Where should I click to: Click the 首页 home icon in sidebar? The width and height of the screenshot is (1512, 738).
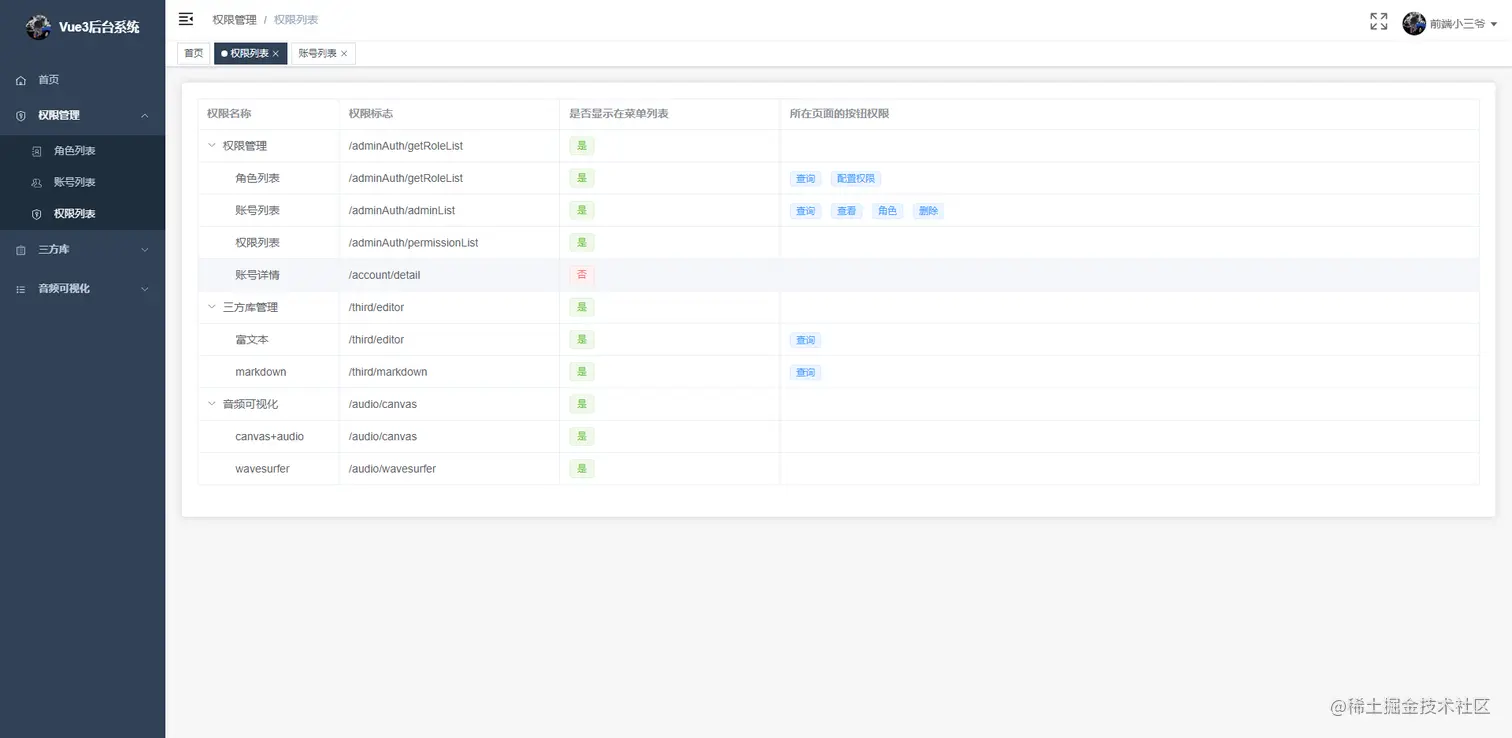pyautogui.click(x=21, y=80)
